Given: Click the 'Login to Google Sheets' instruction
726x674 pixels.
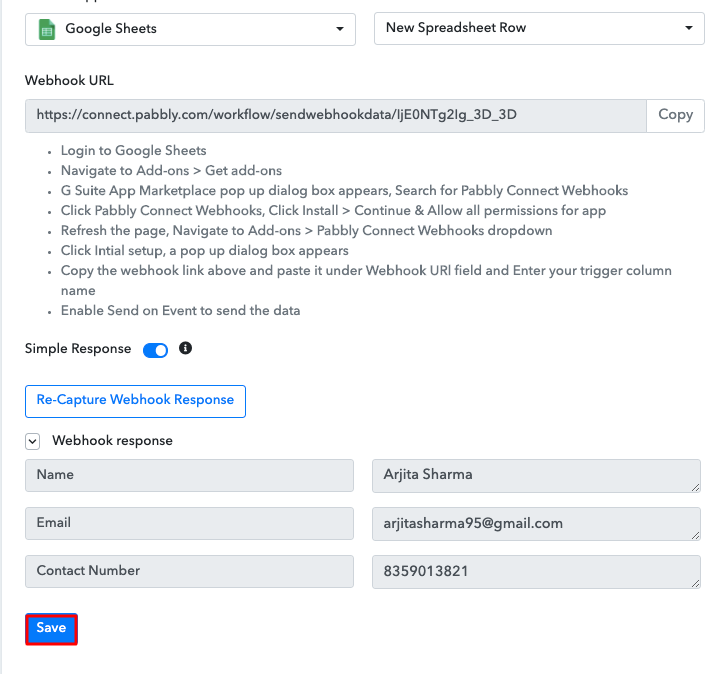Looking at the screenshot, I should tap(134, 150).
